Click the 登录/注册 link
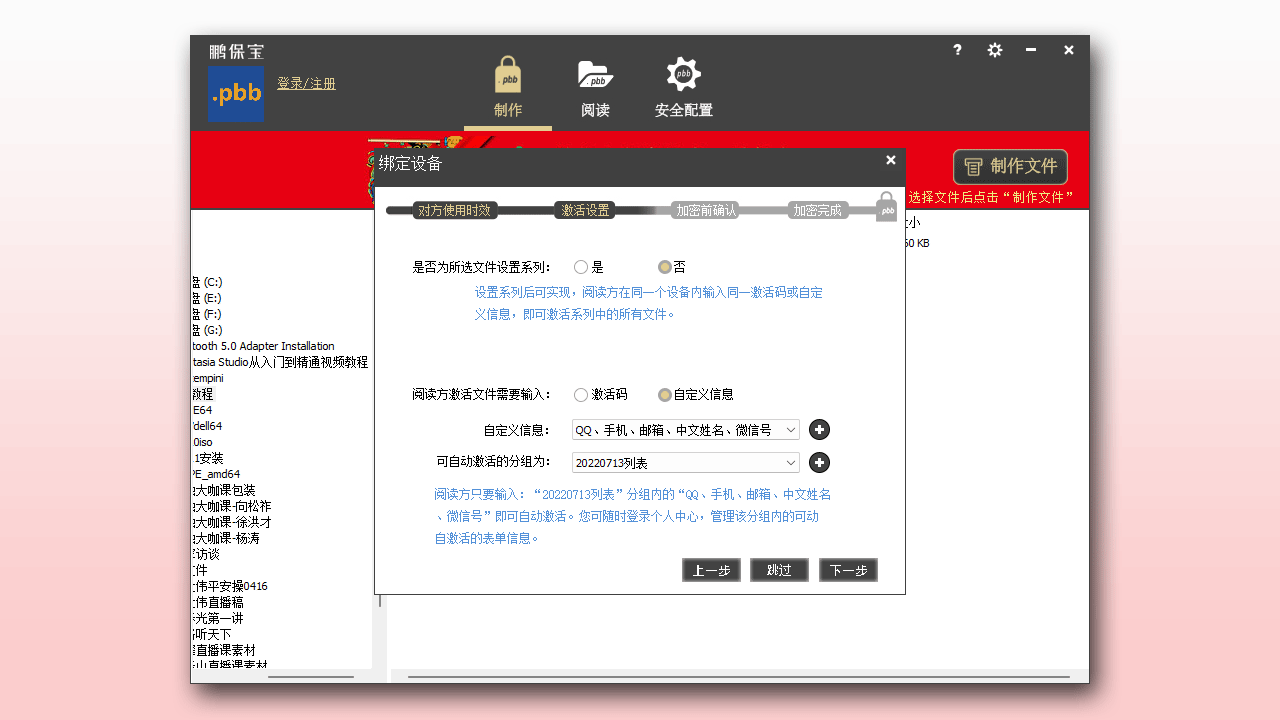 (306, 83)
